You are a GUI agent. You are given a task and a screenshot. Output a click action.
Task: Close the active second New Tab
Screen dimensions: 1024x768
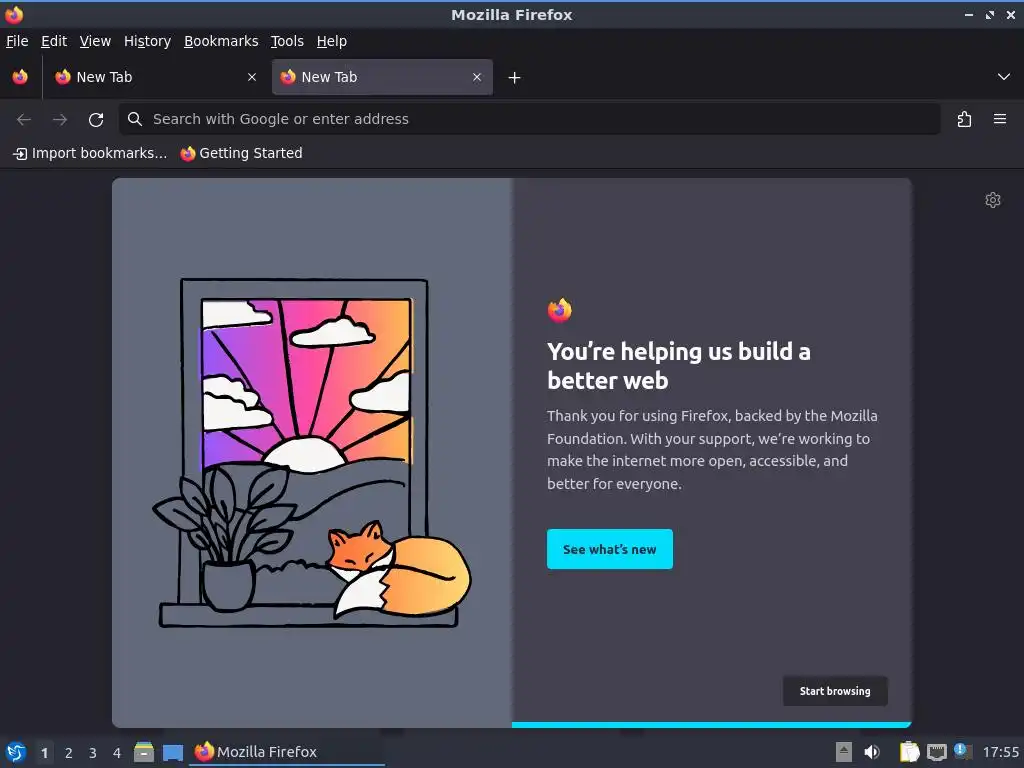pyautogui.click(x=477, y=77)
